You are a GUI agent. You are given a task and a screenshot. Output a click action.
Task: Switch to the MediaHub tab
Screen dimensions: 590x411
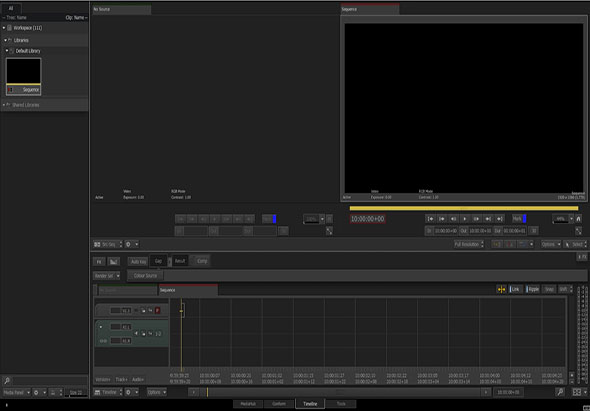tap(248, 403)
